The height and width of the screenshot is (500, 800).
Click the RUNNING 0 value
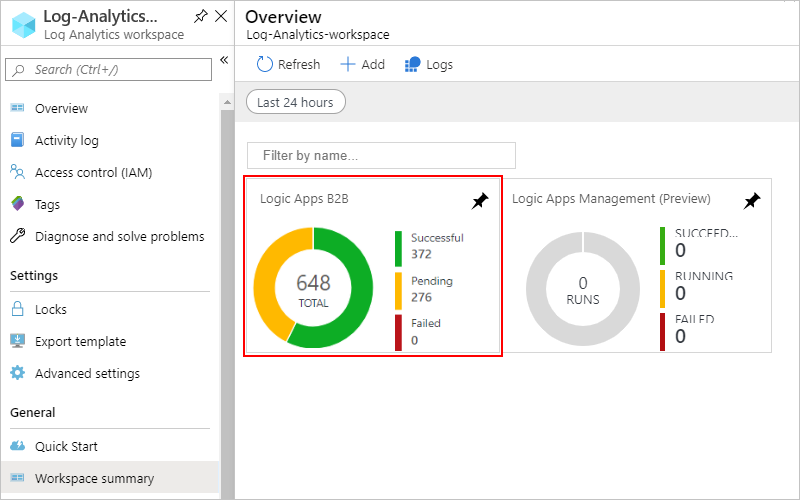(x=680, y=293)
